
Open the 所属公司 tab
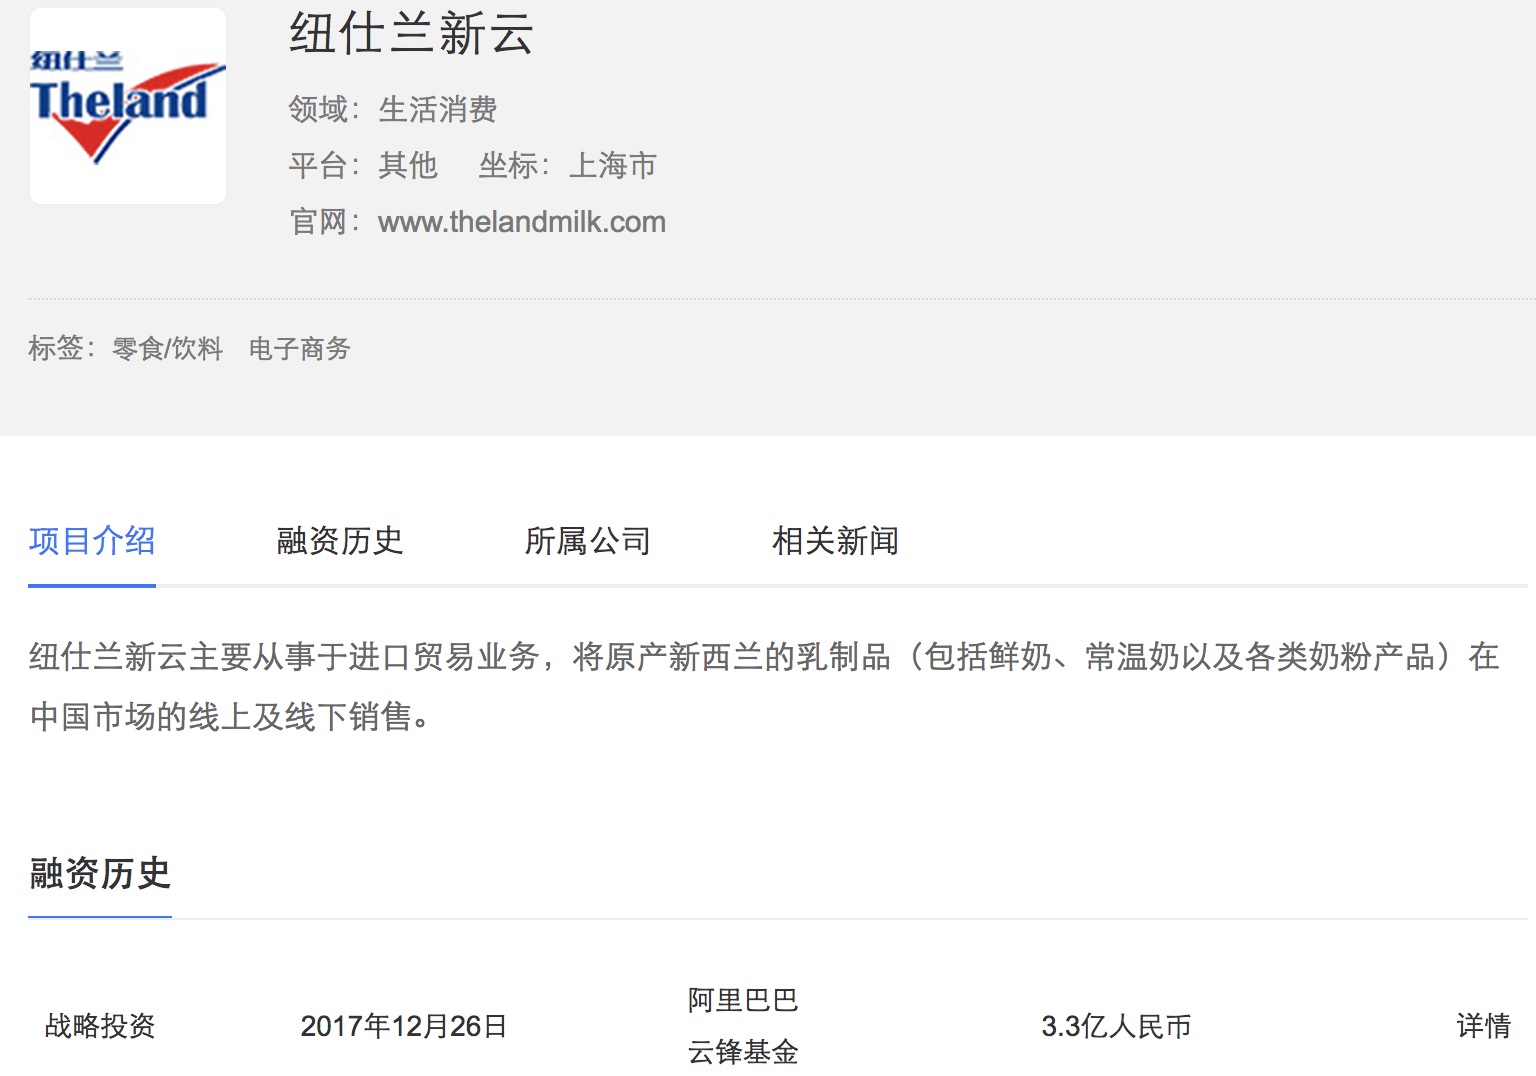click(x=588, y=541)
